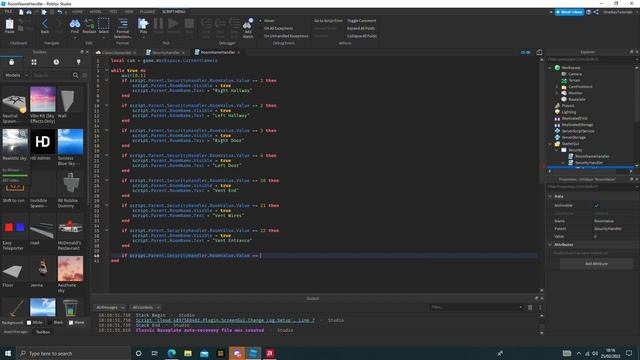The height and width of the screenshot is (360, 640).
Task: Click Expand All Folds action
Action: (x=361, y=28)
